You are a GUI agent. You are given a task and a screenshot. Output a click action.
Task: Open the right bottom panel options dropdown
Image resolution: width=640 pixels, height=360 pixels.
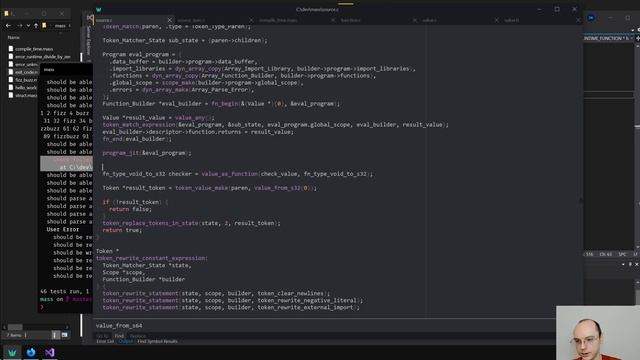tap(623, 264)
